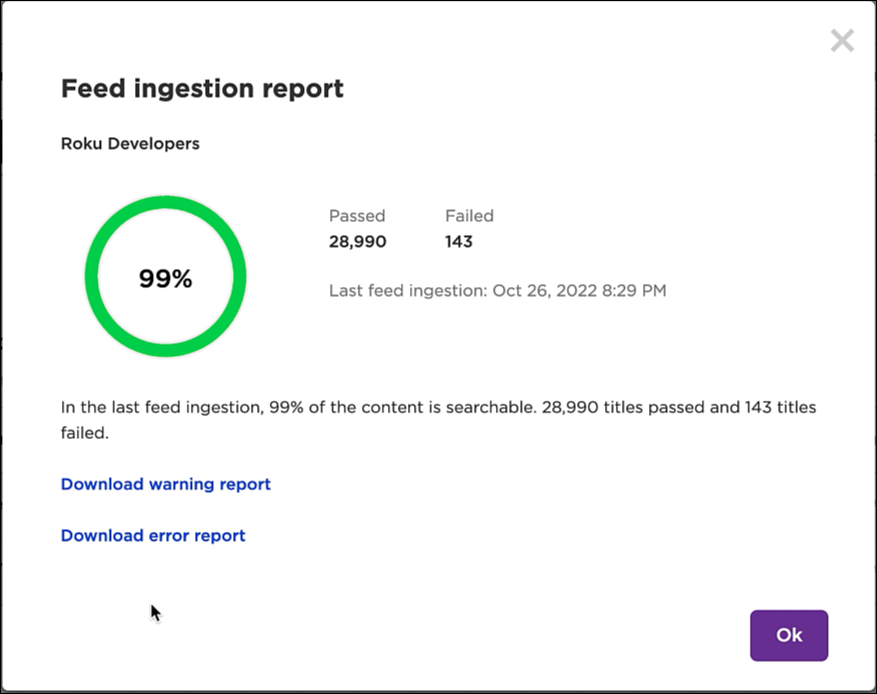Click the Failed label
Viewport: 877px width, 694px height.
[x=469, y=216]
